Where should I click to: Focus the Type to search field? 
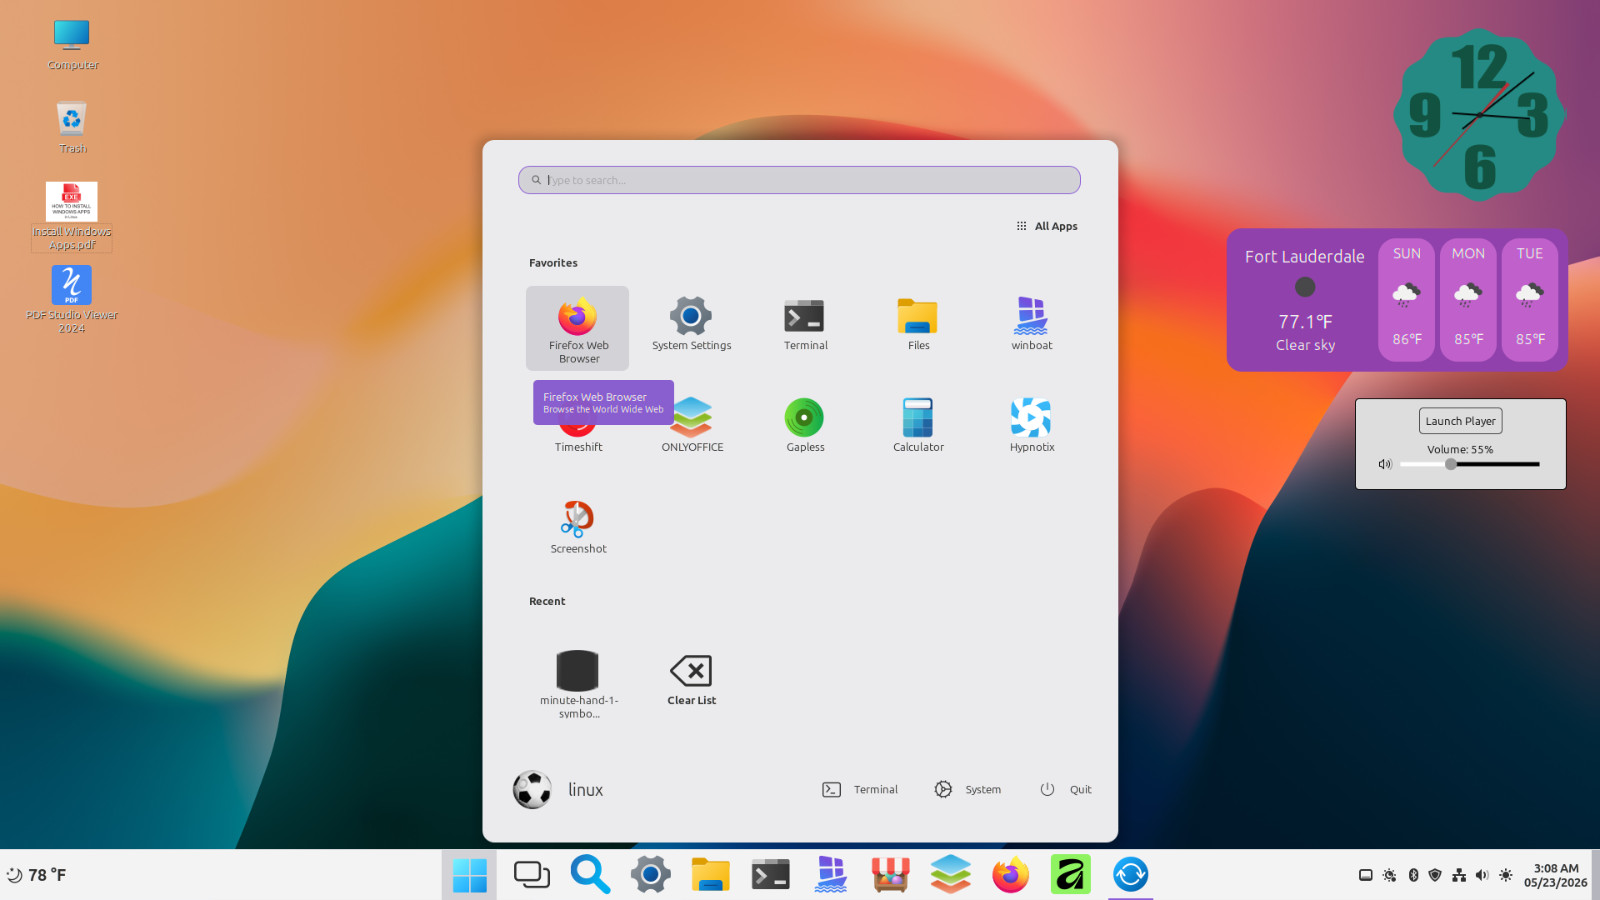click(x=799, y=180)
